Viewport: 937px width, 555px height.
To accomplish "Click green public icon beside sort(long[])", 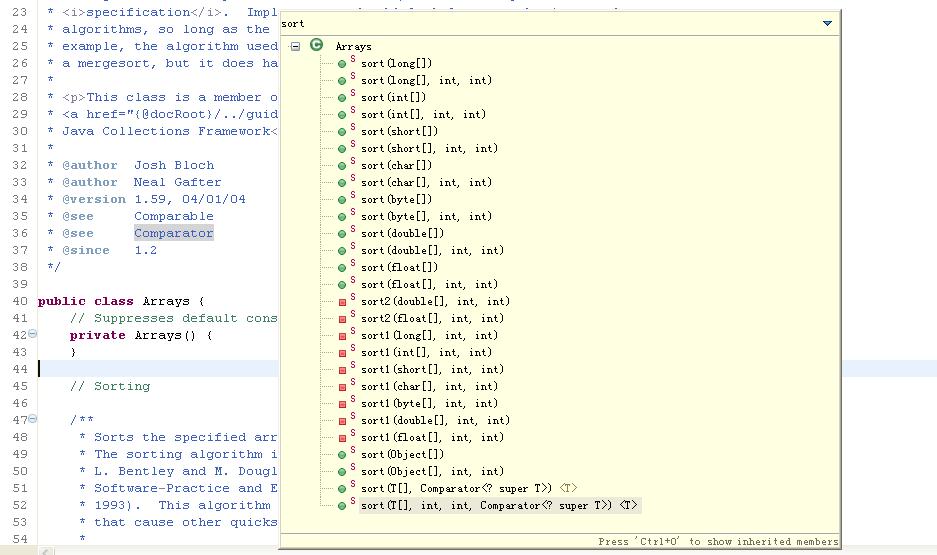I will point(342,64).
